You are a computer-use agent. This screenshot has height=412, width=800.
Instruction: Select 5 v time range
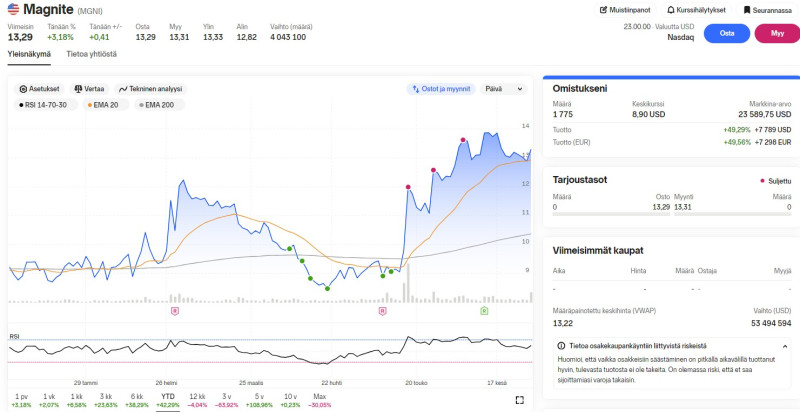pyautogui.click(x=260, y=400)
